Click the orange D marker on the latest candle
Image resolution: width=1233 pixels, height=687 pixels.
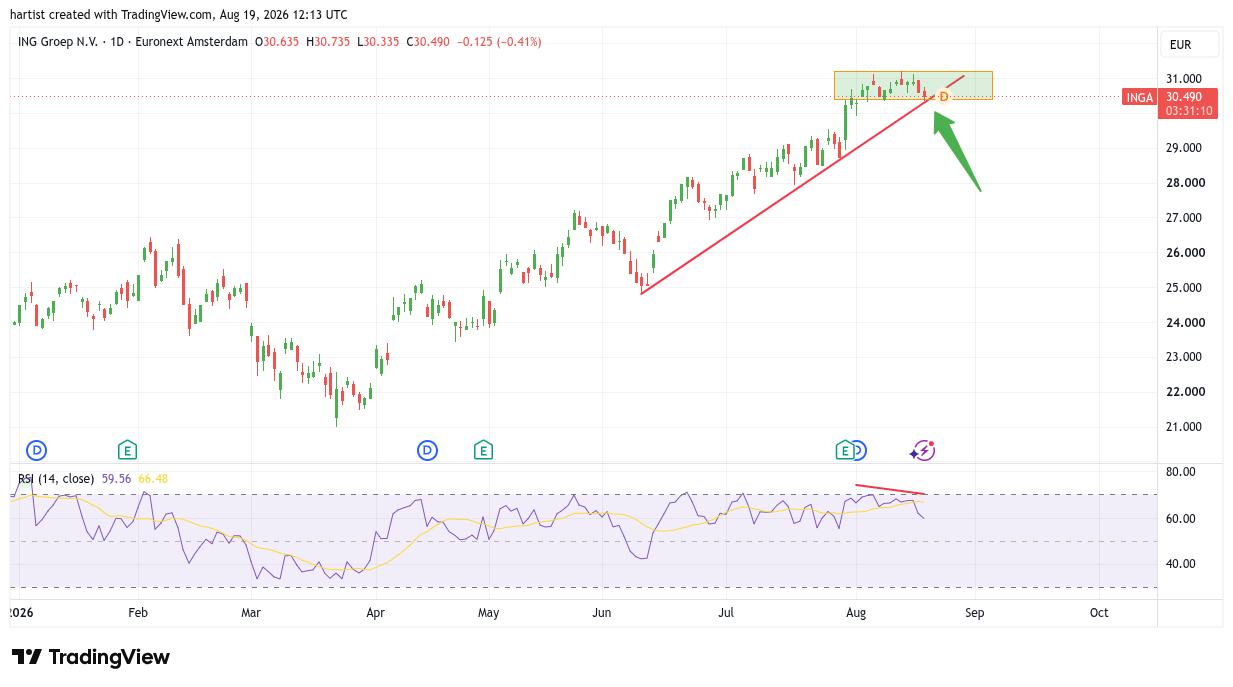(x=943, y=97)
